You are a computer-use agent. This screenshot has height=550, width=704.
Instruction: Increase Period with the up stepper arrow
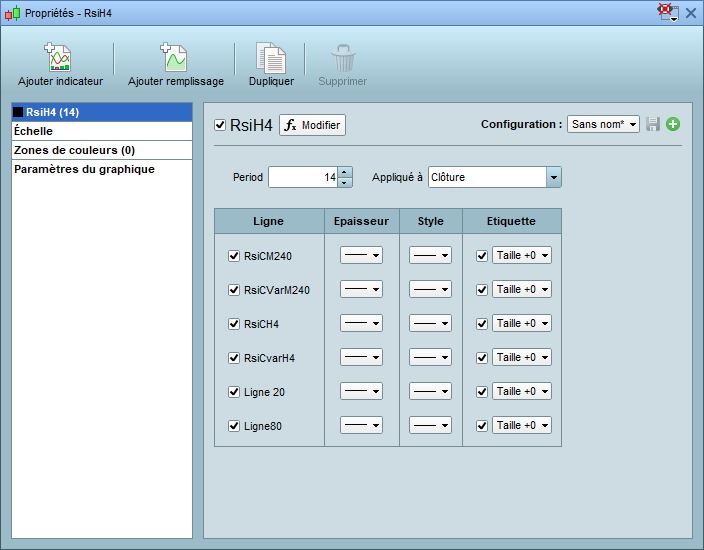tap(344, 172)
